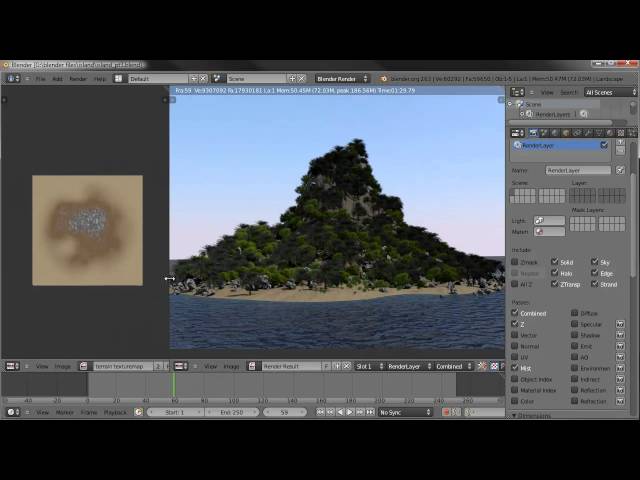Click the play animation button

click(349, 412)
